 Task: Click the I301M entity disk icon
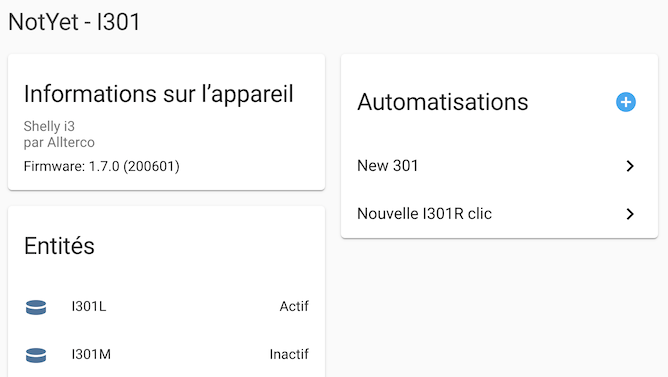pos(36,355)
